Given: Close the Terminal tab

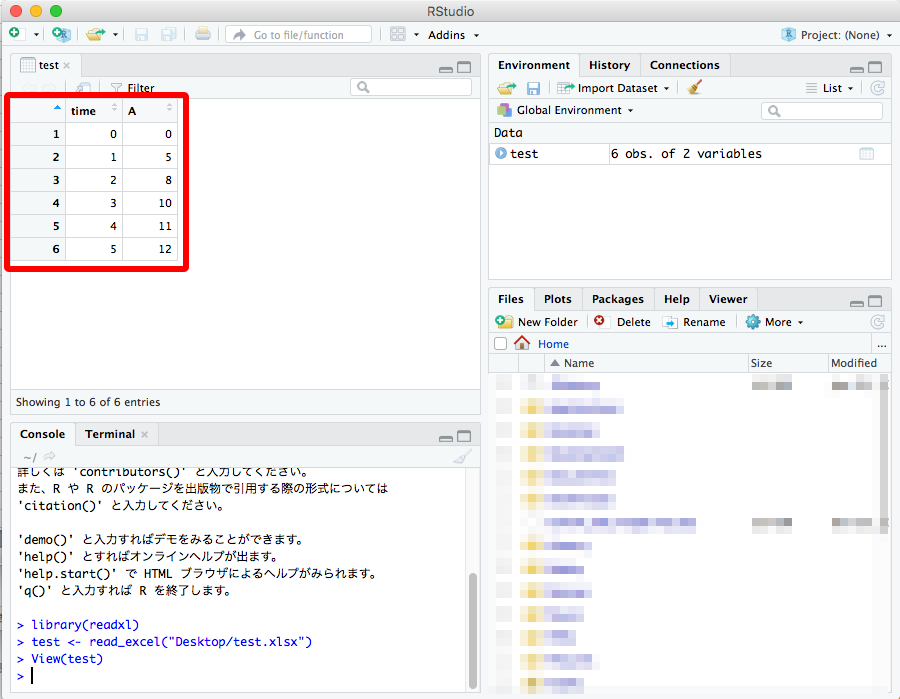Looking at the screenshot, I should (145, 434).
